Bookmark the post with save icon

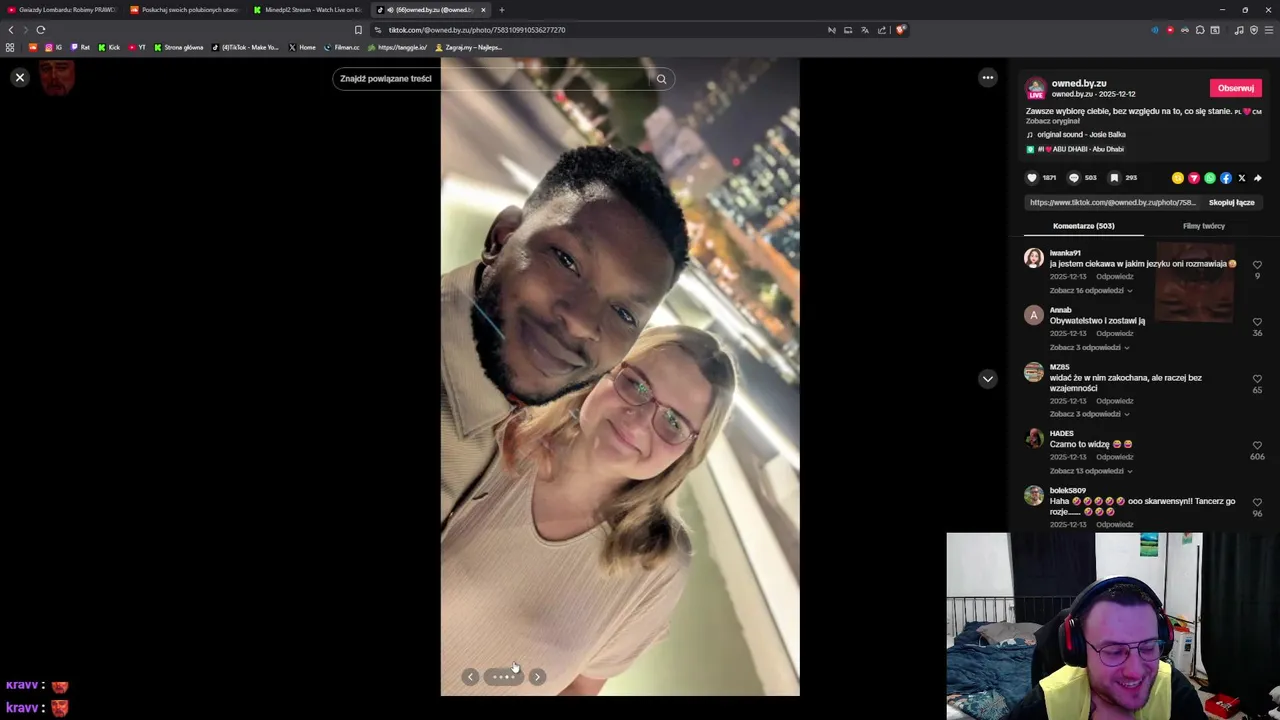(1114, 178)
